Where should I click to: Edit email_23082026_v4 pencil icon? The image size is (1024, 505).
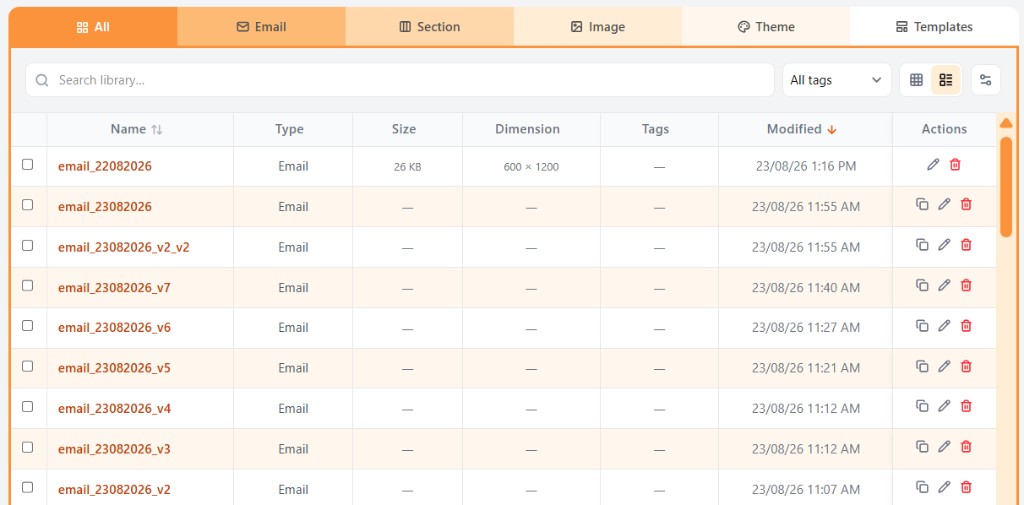coord(944,406)
